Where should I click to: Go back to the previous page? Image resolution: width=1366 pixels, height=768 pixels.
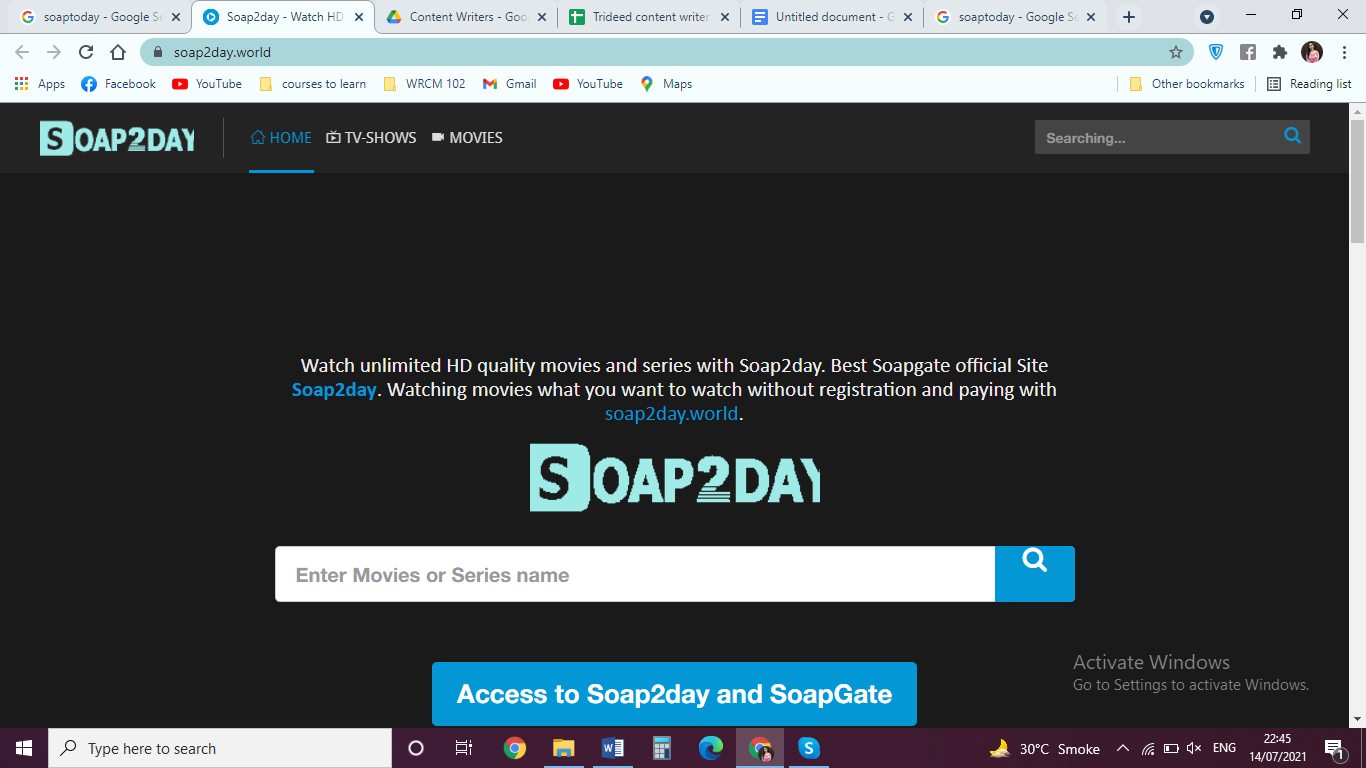[x=22, y=52]
